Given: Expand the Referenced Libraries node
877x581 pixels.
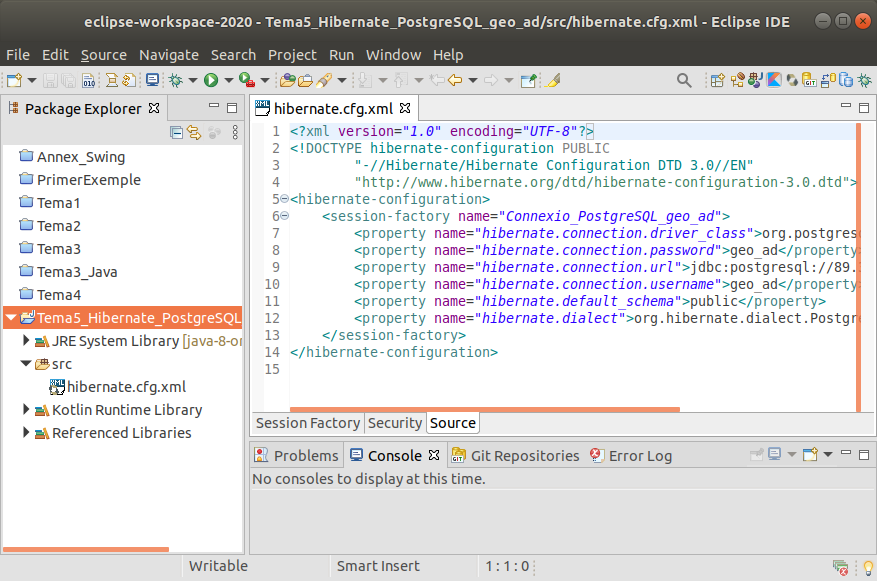Looking at the screenshot, I should (x=26, y=432).
